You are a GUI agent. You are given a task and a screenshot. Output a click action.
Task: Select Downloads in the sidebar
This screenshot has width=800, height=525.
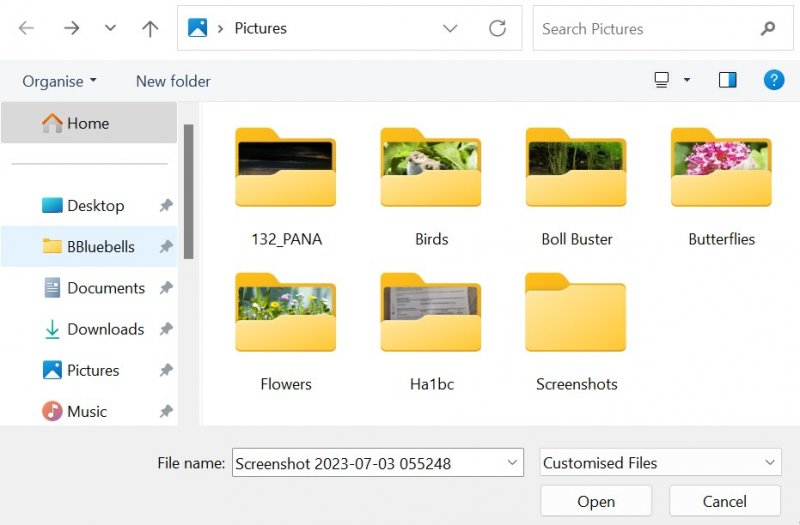(x=105, y=329)
